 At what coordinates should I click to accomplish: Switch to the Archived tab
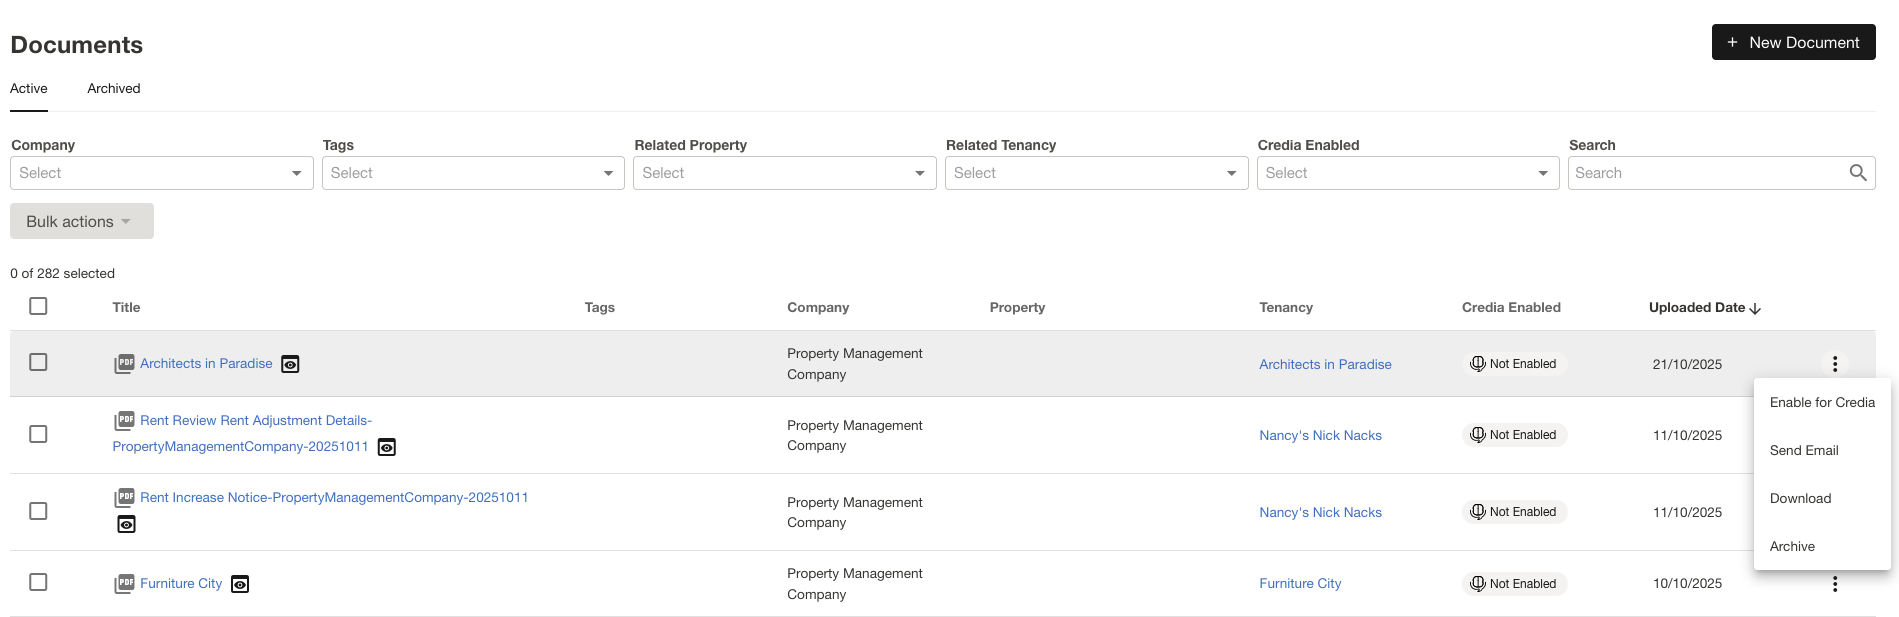113,89
